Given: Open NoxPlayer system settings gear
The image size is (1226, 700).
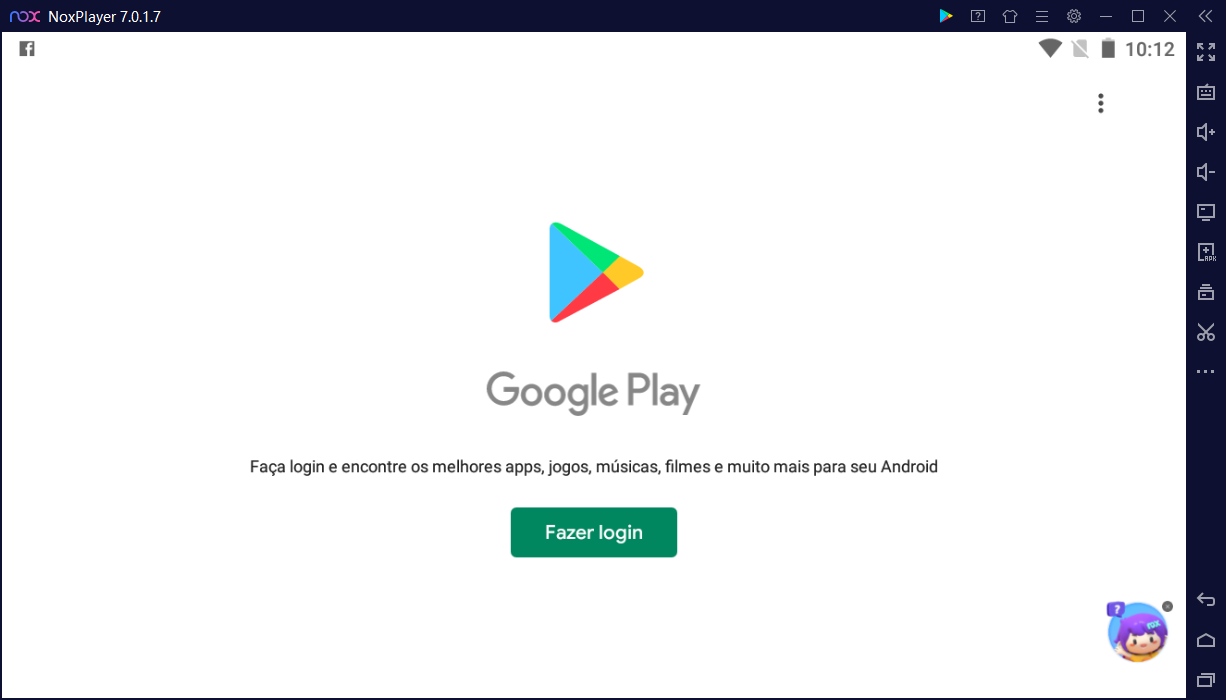Looking at the screenshot, I should [x=1074, y=16].
